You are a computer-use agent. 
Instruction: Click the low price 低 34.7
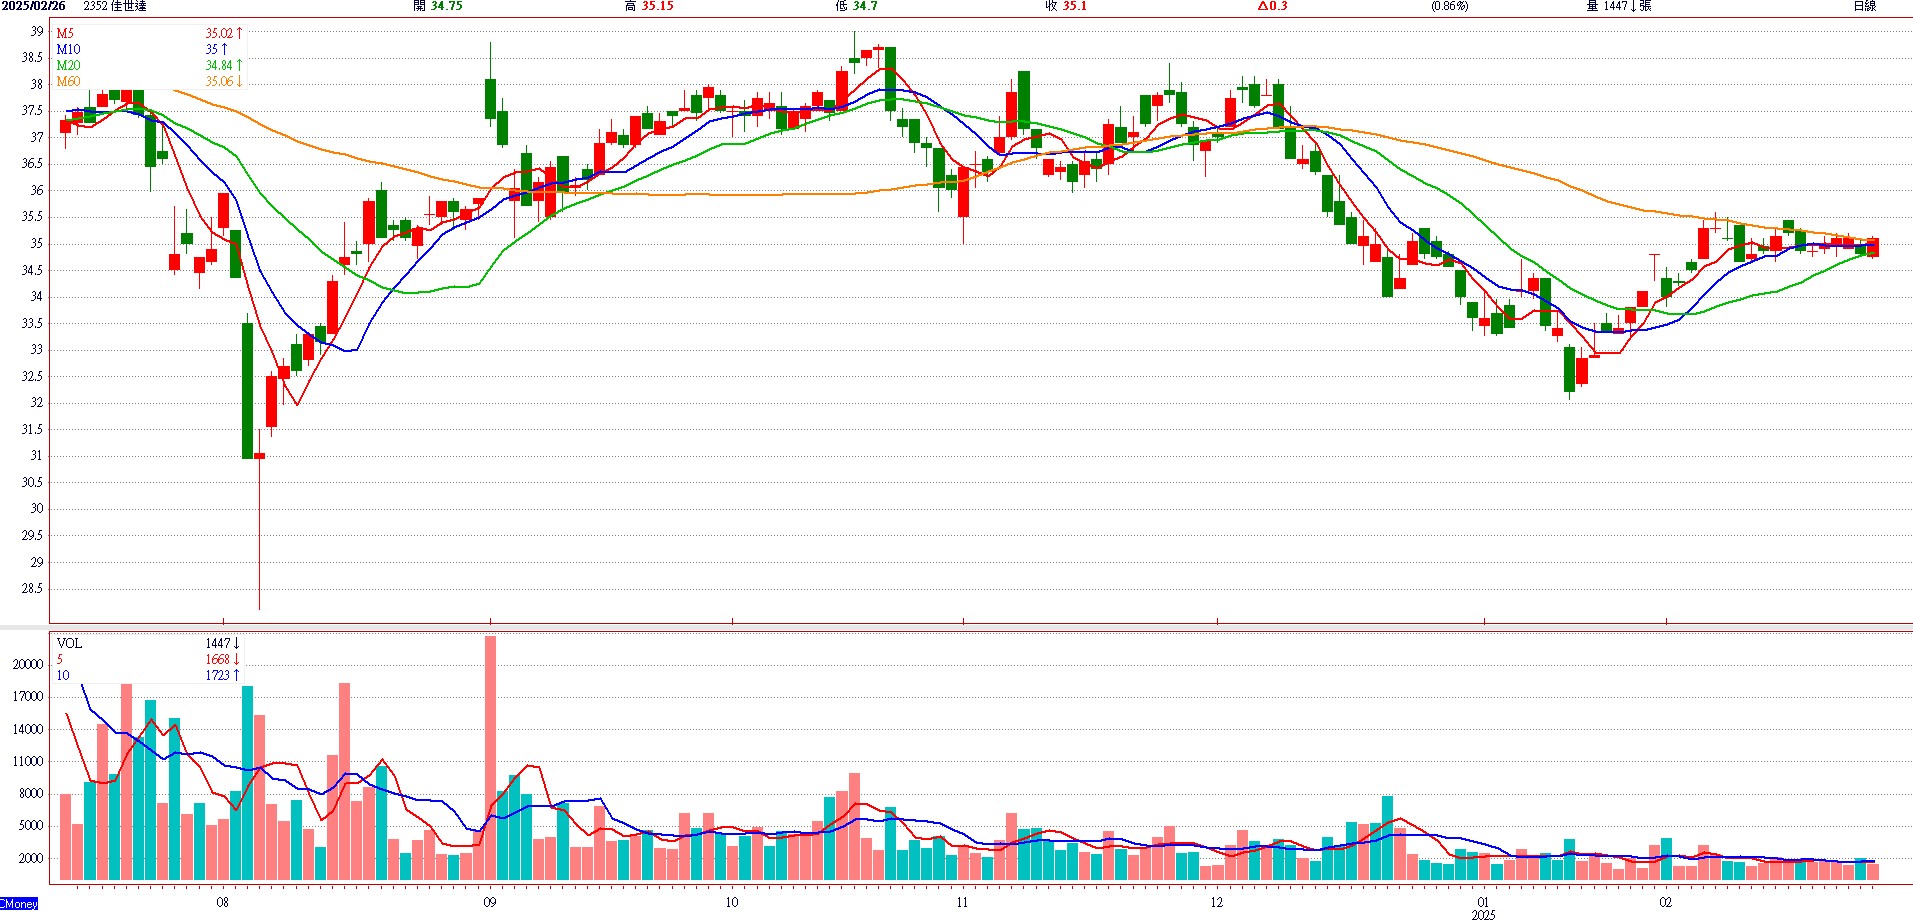(856, 6)
